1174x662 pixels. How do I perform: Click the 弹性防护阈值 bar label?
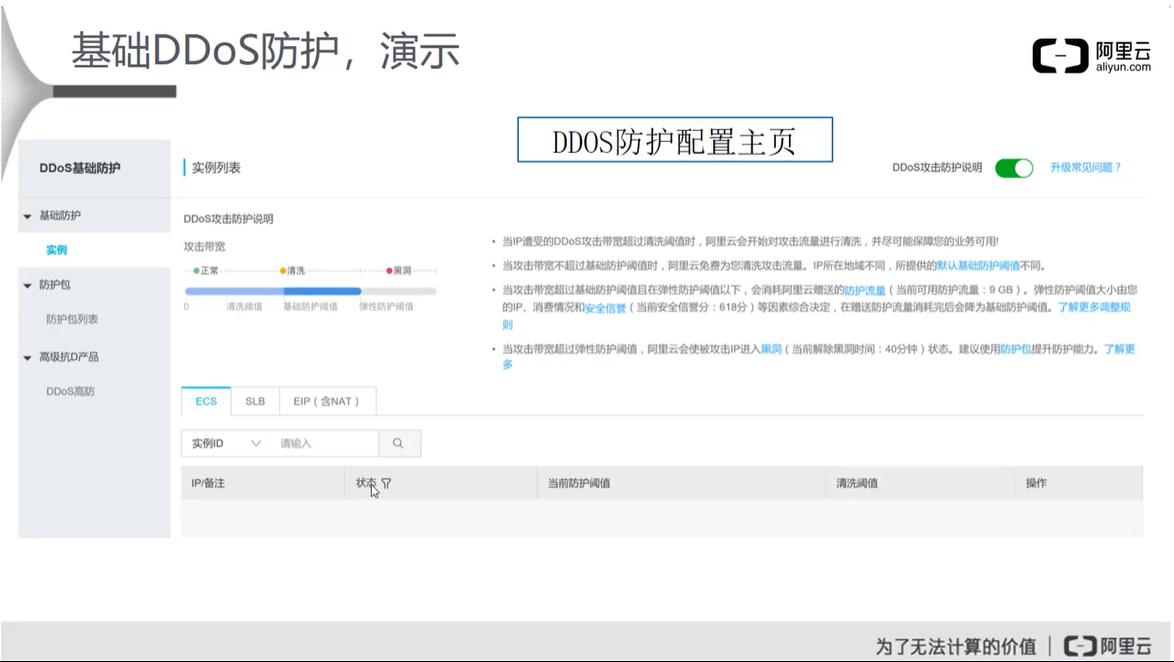click(386, 306)
